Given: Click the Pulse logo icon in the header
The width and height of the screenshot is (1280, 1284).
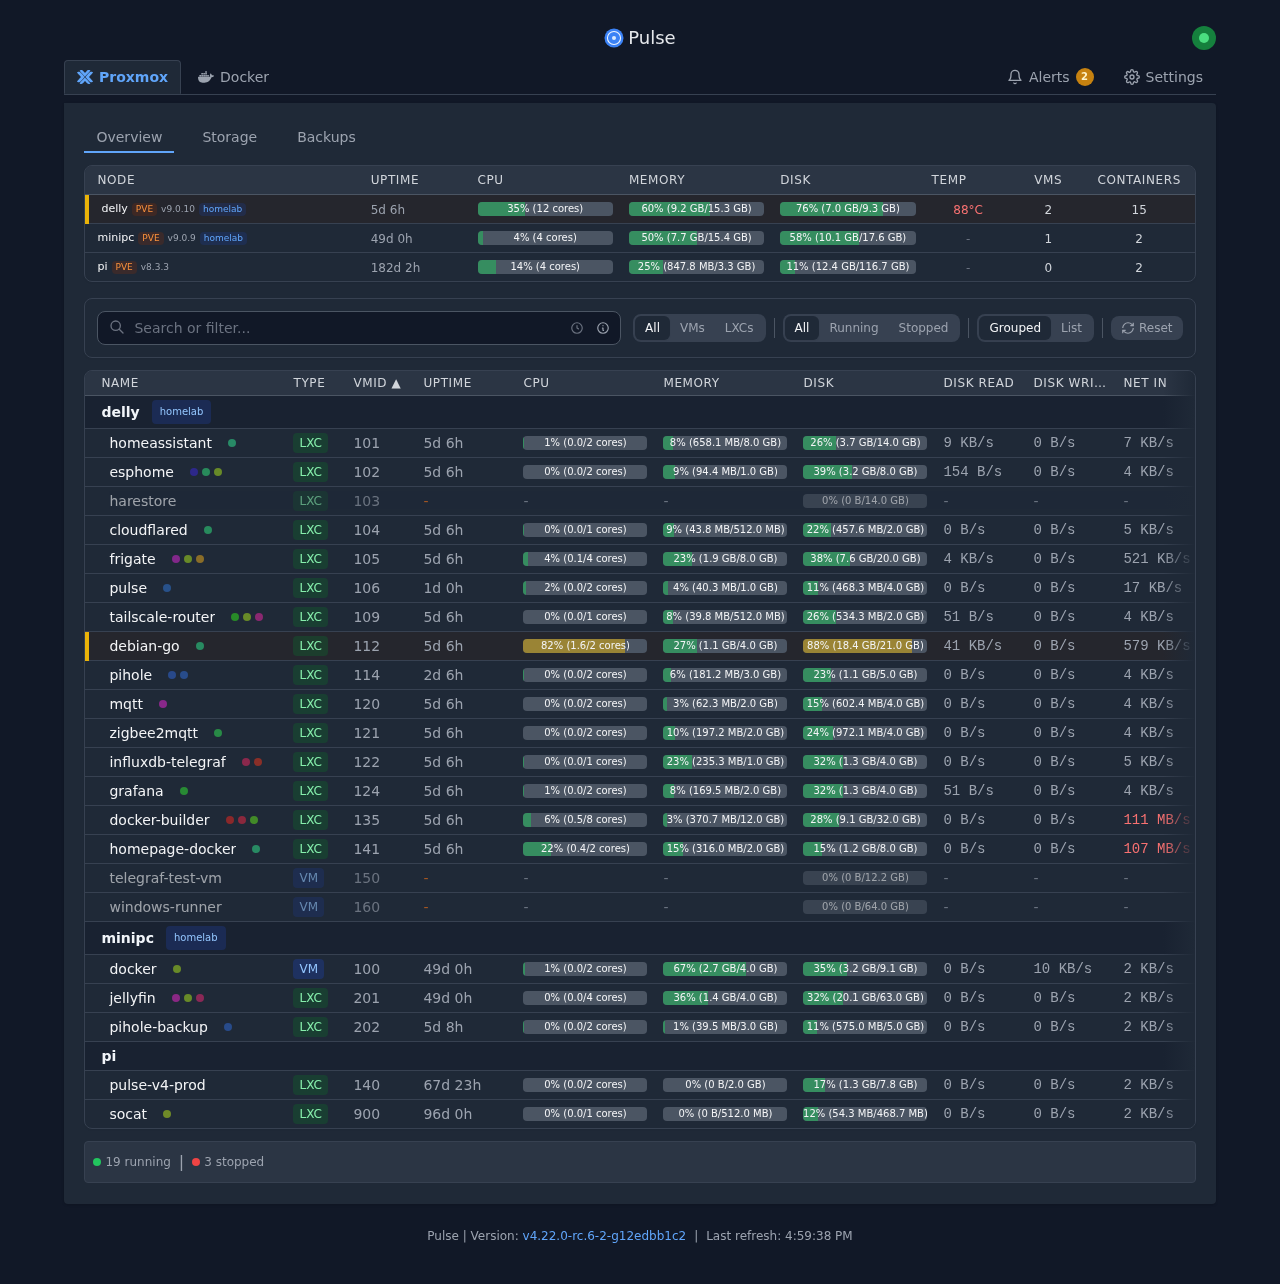Looking at the screenshot, I should 614,38.
